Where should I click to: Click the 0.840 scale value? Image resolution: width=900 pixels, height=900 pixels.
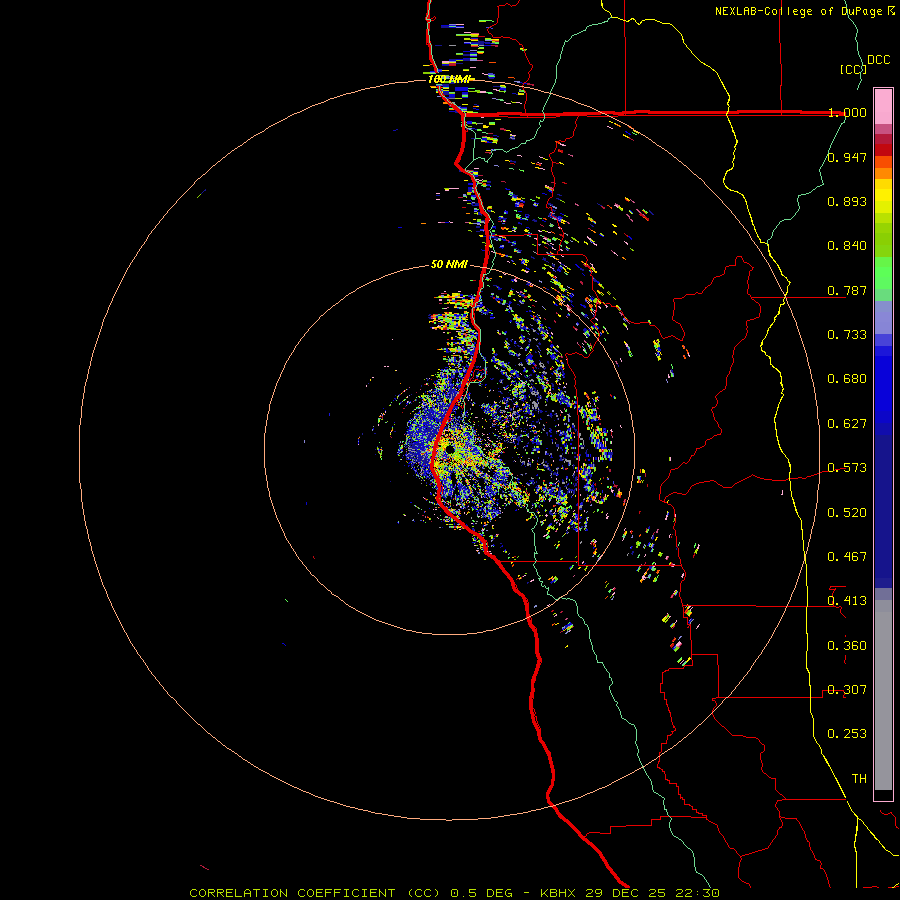847,246
